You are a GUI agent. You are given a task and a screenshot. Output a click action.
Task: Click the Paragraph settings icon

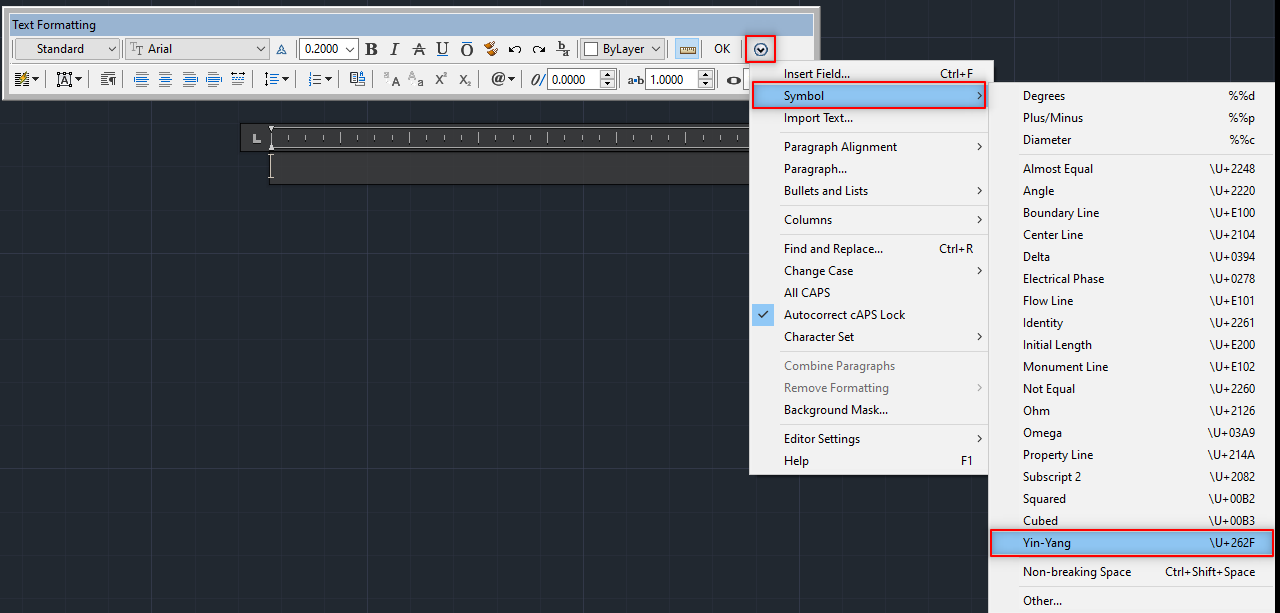(108, 79)
